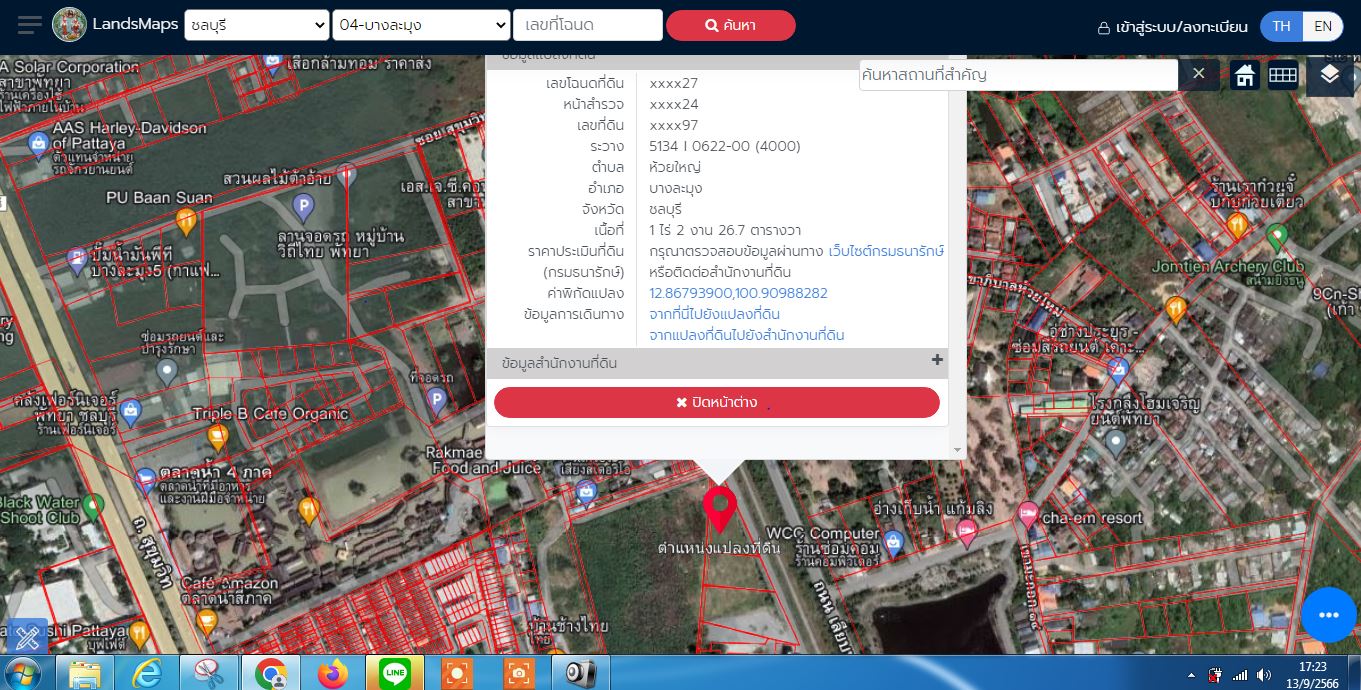
Task: Switch the language to EN
Action: 1322,26
